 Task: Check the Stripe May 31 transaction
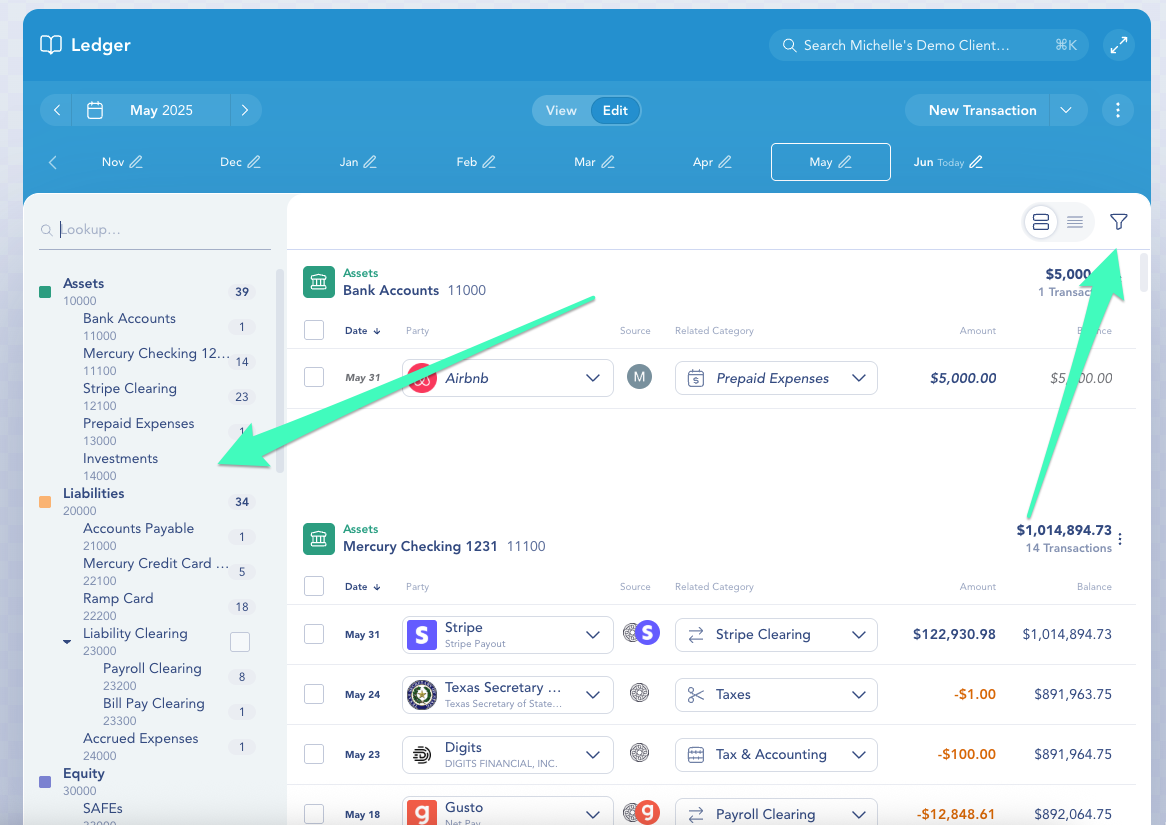pyautogui.click(x=314, y=634)
